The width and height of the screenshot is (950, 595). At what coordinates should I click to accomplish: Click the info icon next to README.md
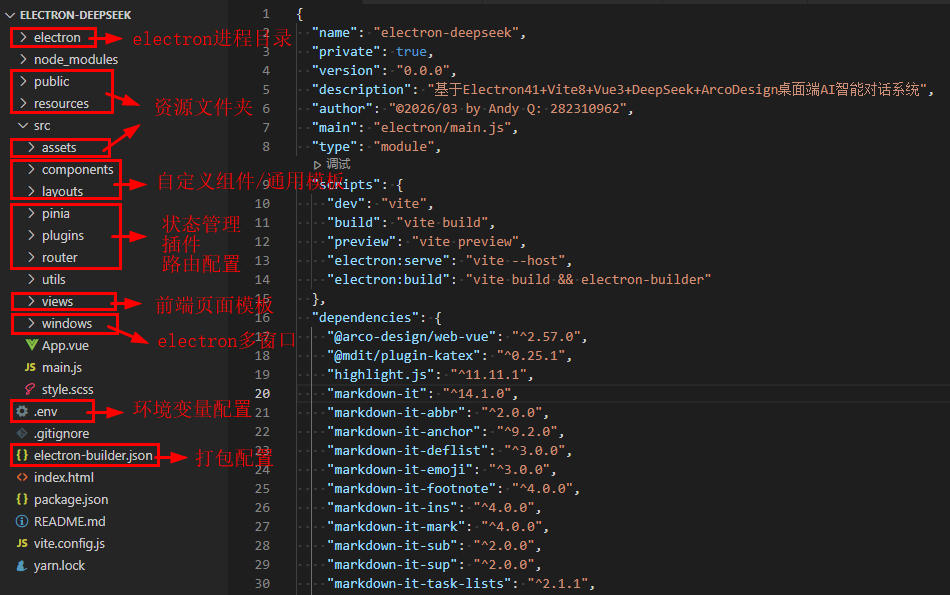[x=22, y=521]
